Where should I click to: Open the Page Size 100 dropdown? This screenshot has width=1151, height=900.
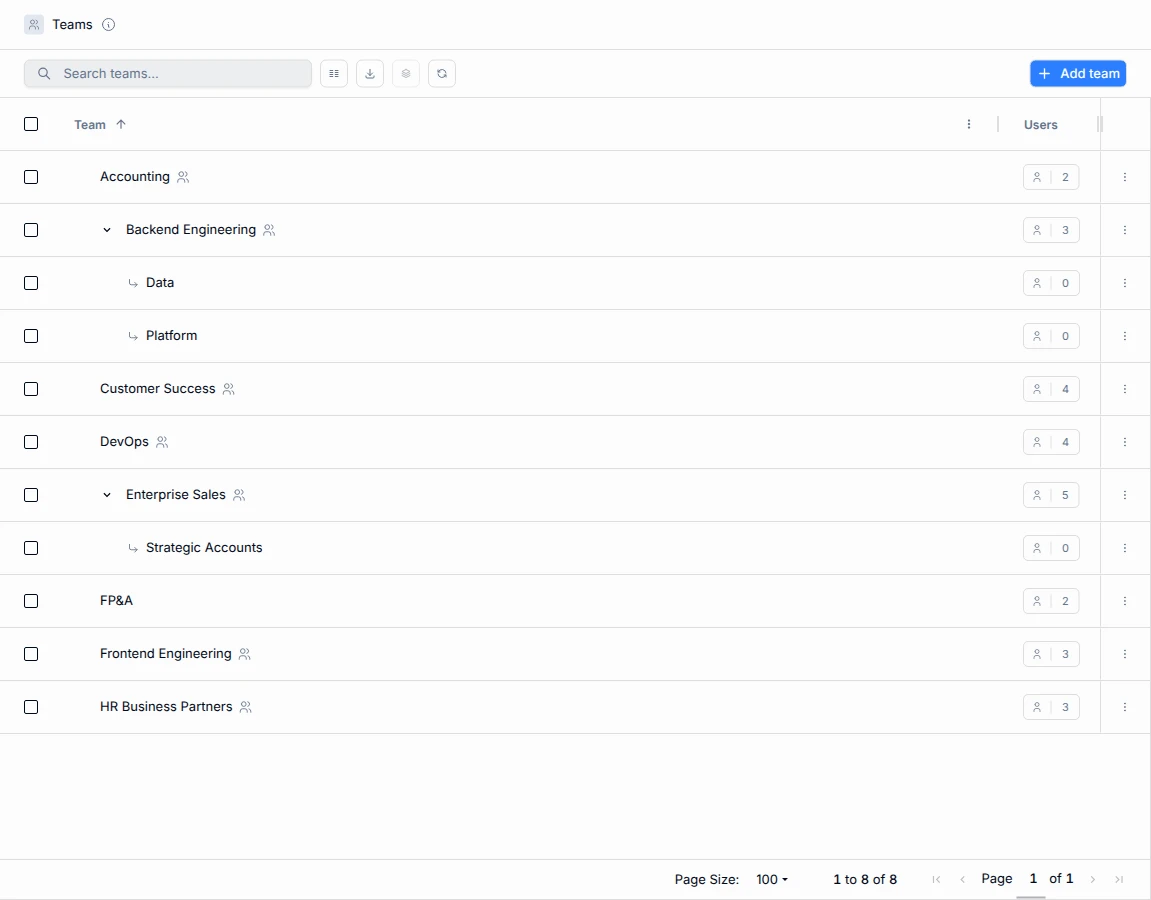point(771,879)
